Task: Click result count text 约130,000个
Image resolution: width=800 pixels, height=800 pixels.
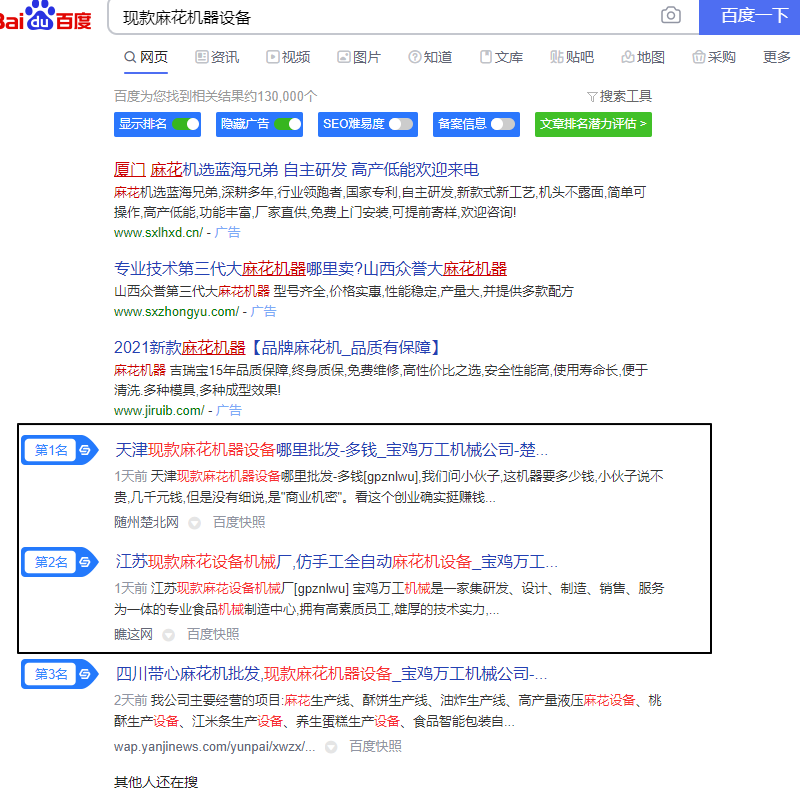Action: pyautogui.click(x=215, y=96)
